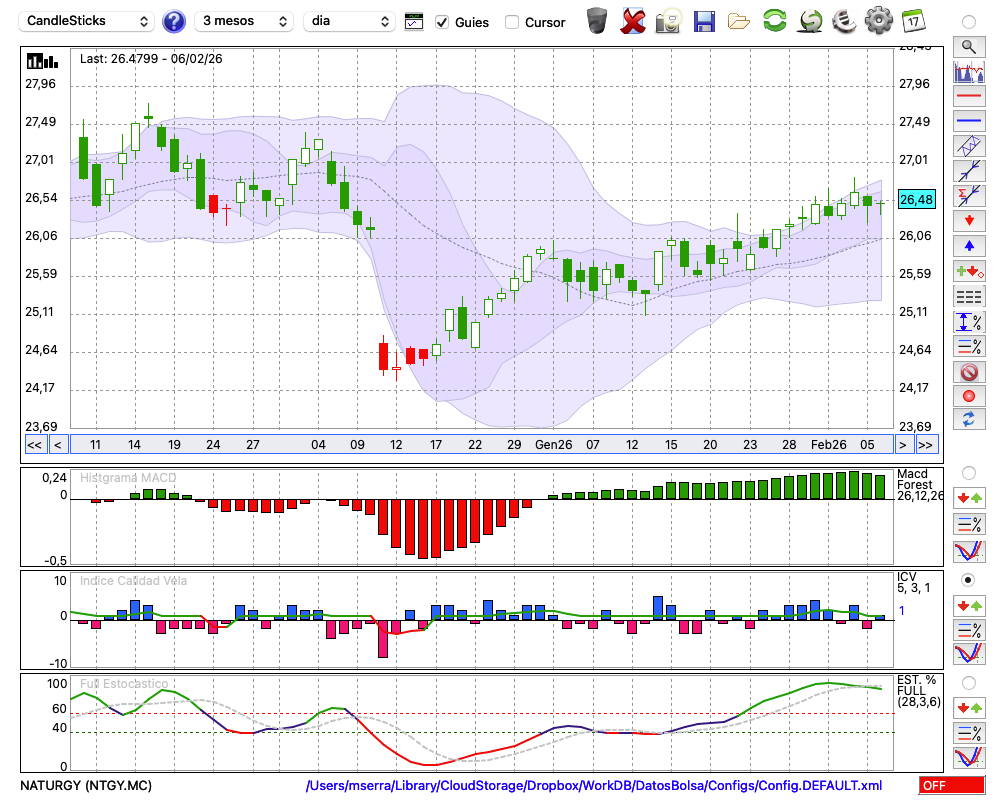Click the Estocastico panel red-green arrows icon

click(x=969, y=707)
